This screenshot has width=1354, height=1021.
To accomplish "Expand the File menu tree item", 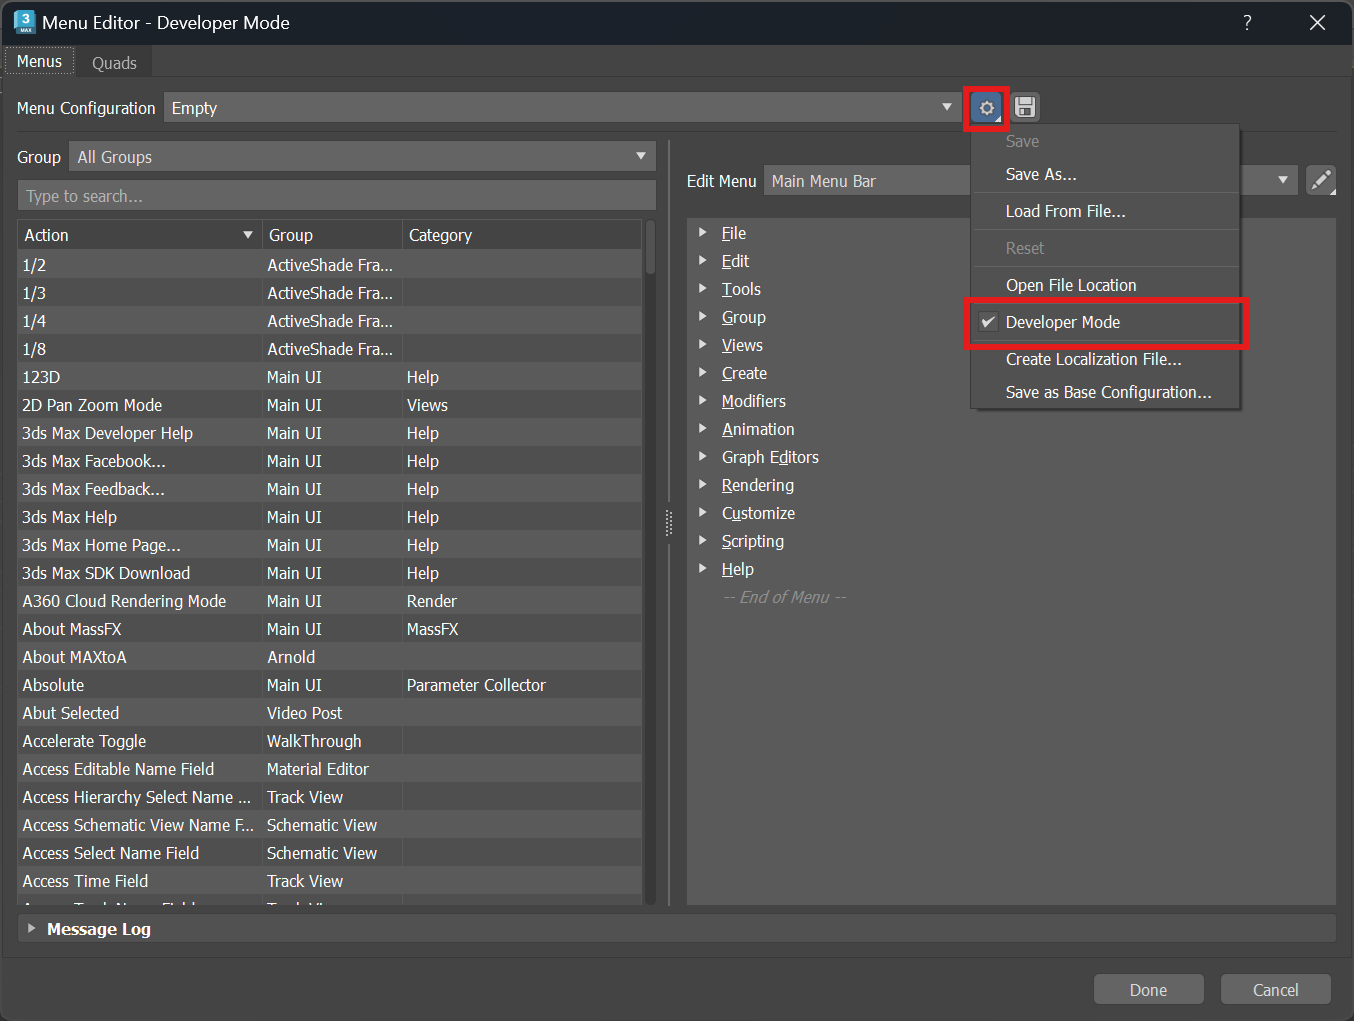I will [703, 232].
